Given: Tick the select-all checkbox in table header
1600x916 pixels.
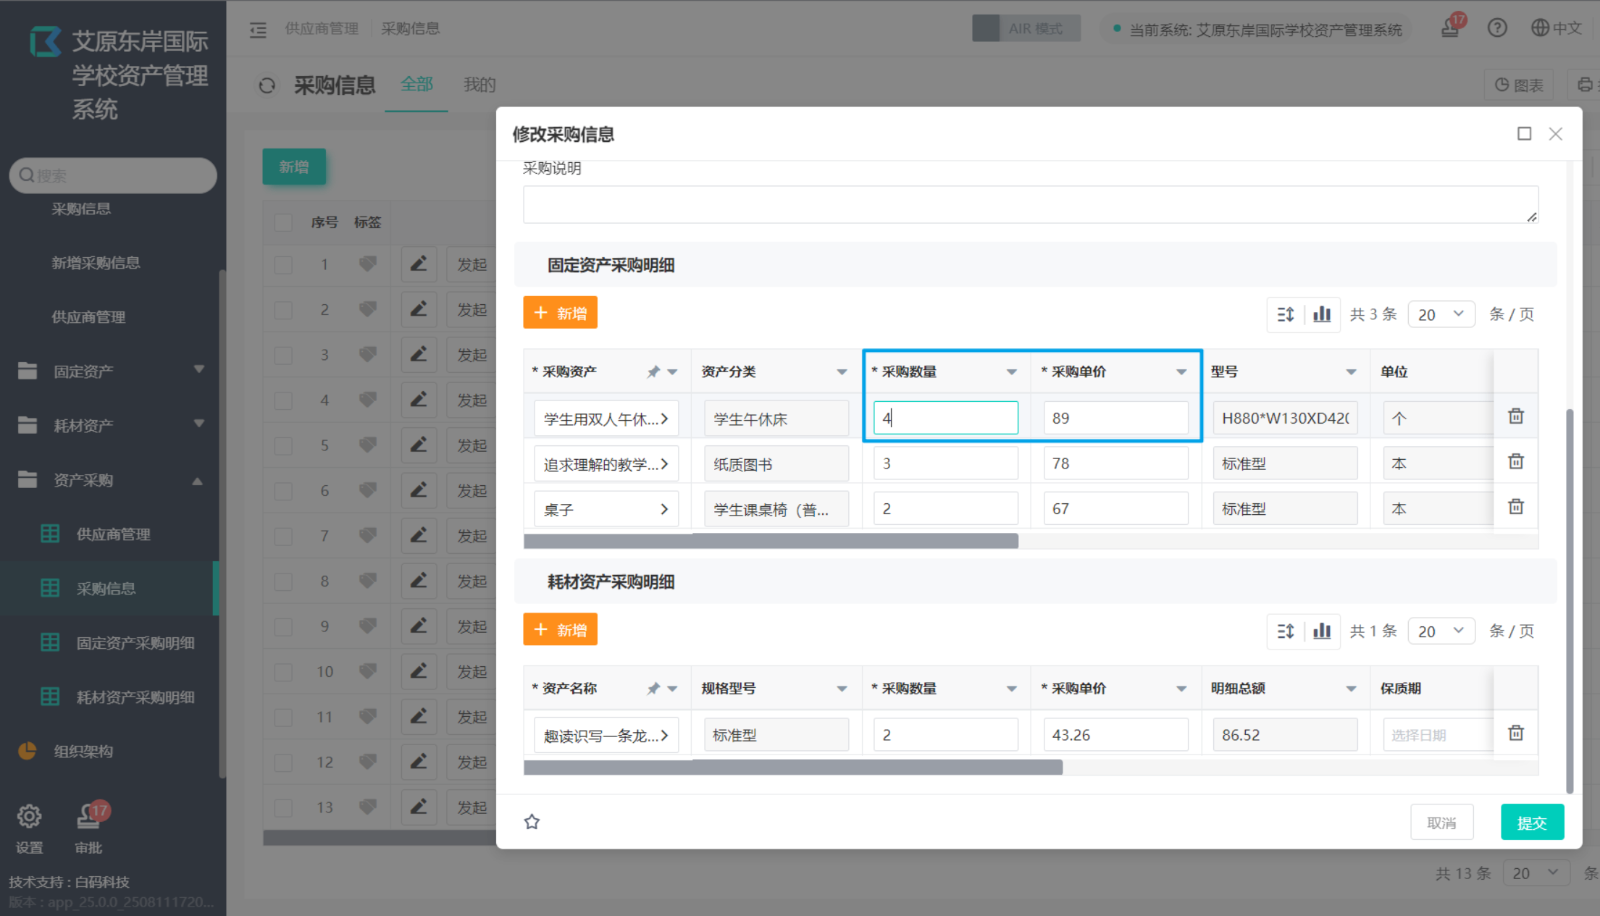Looking at the screenshot, I should tap(284, 222).
